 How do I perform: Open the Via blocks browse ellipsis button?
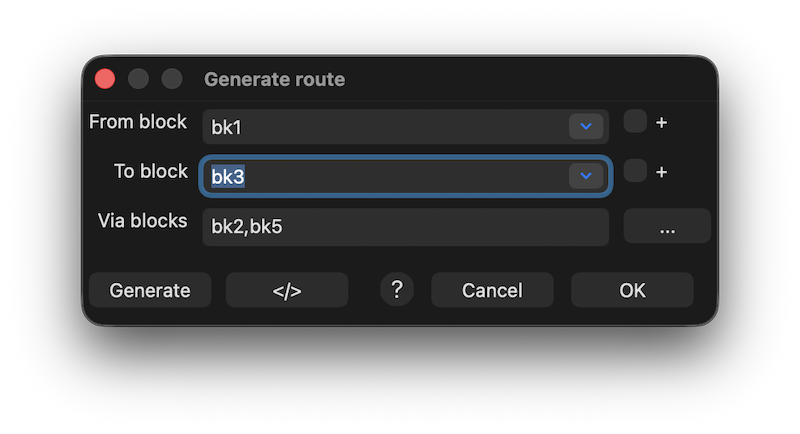667,227
